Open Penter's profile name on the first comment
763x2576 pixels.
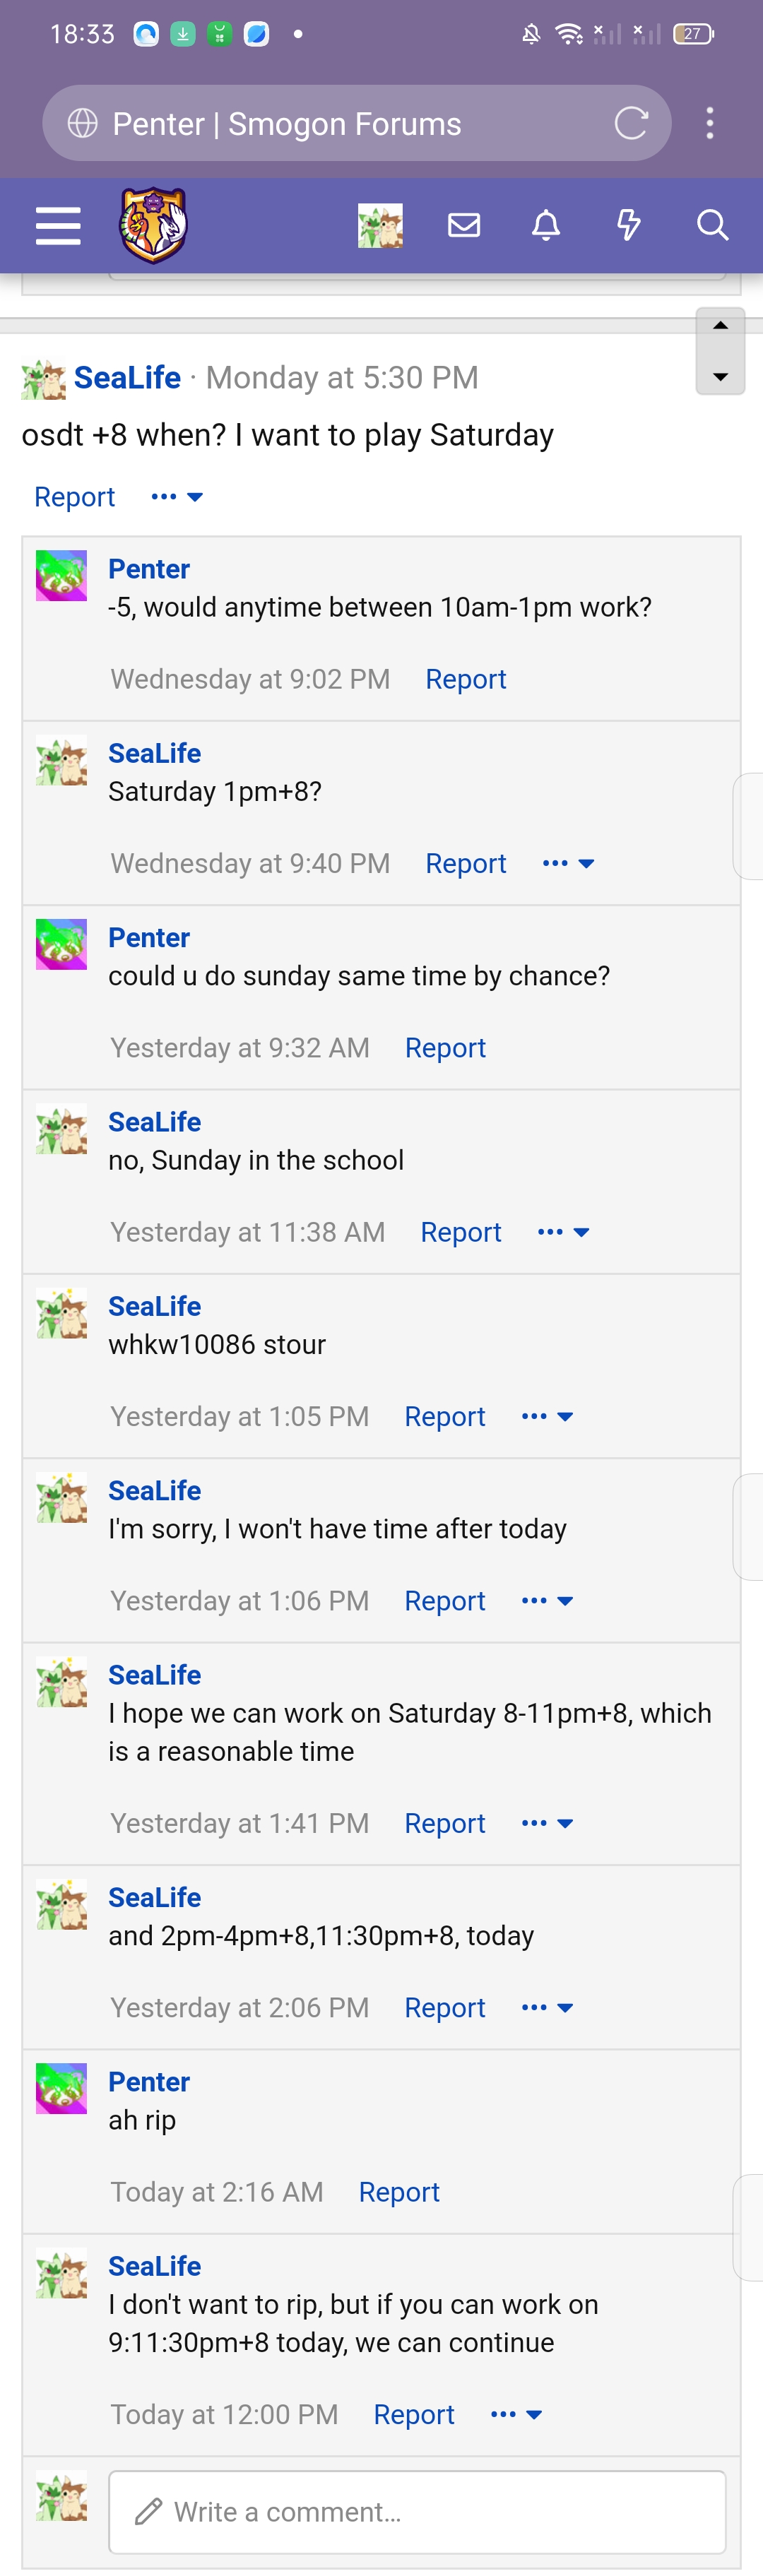coord(149,569)
